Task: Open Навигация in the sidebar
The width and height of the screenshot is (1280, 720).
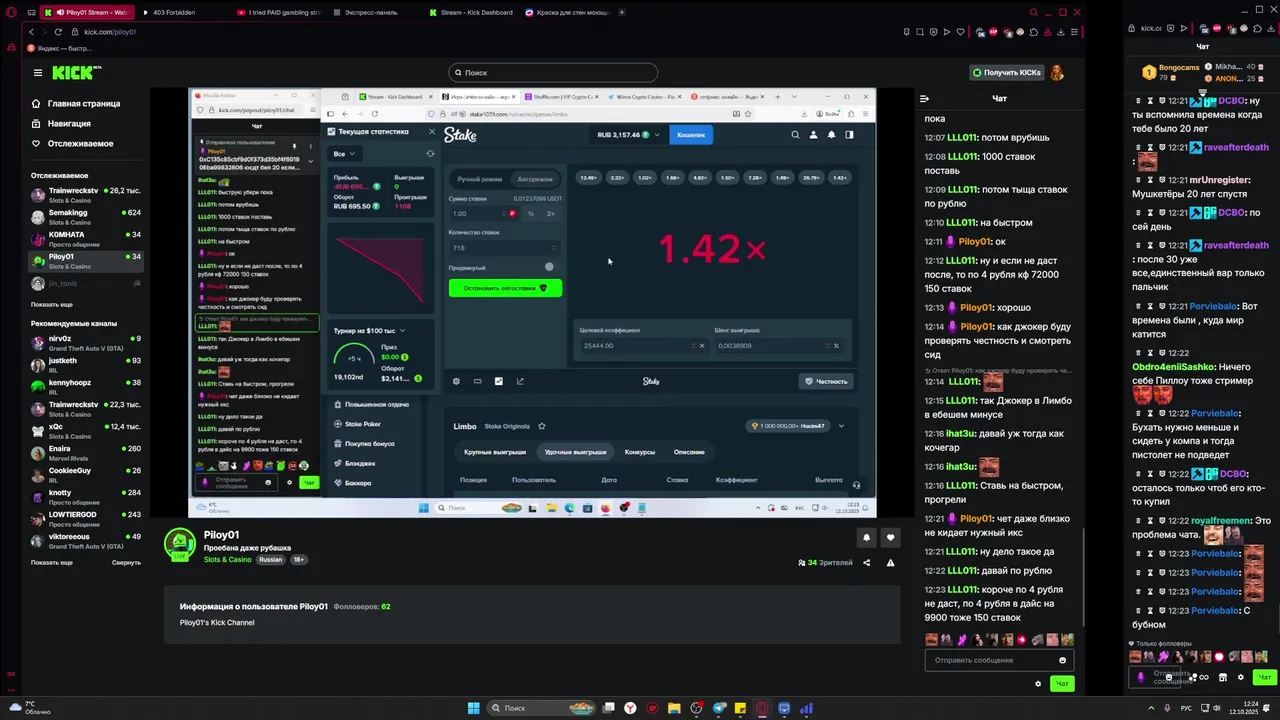Action: tap(61, 124)
